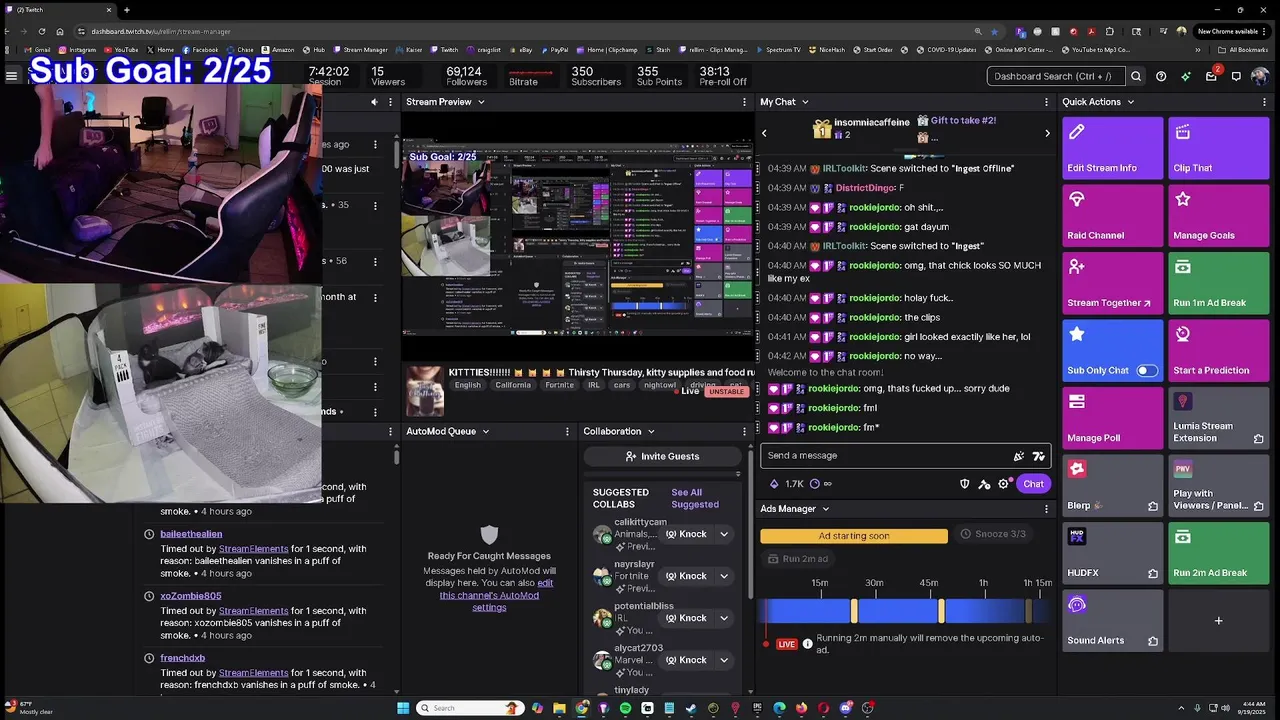Click the Dashboard Search magnifier icon

1135,76
